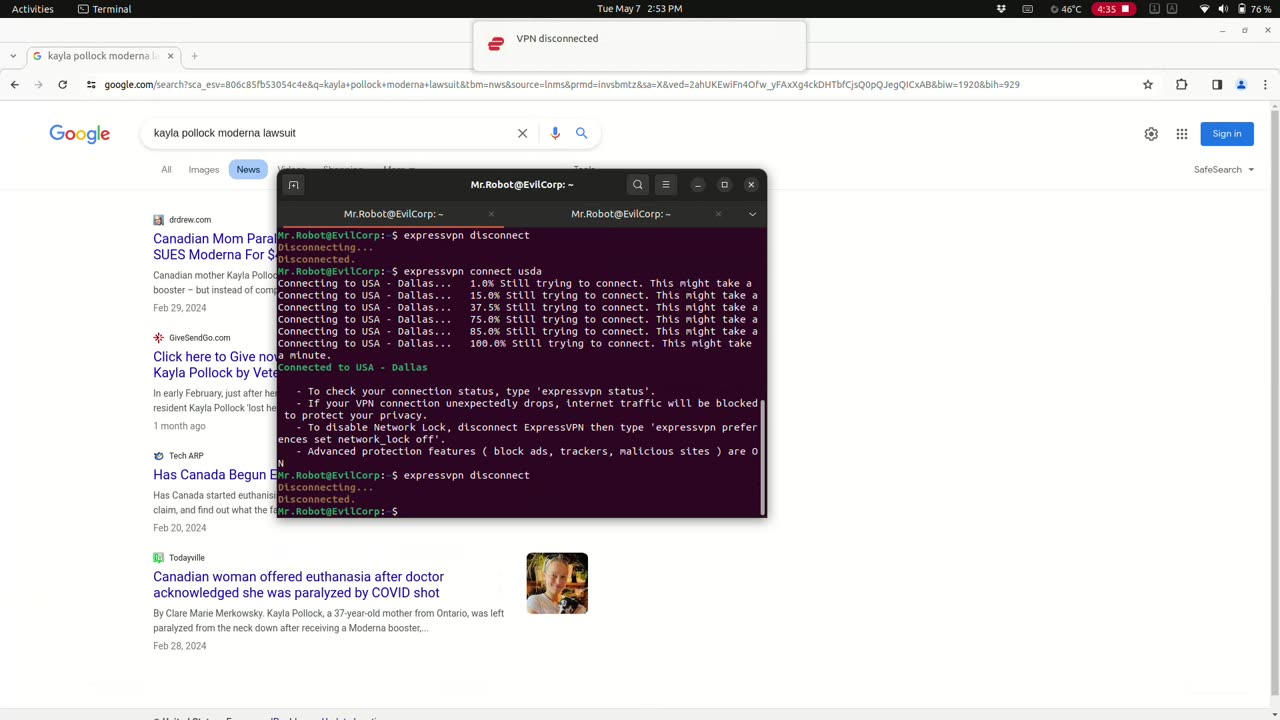Open the Chrome profile avatar icon

click(x=1241, y=85)
